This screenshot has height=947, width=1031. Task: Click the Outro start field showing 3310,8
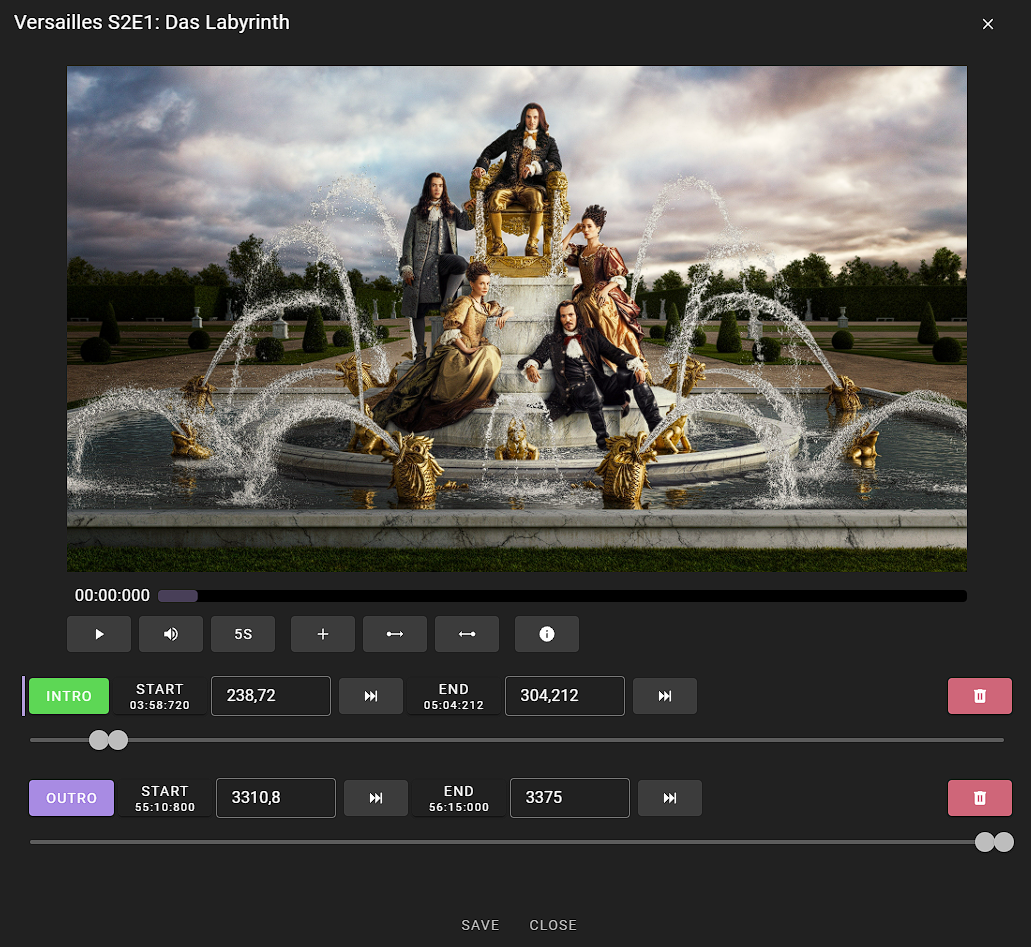pyautogui.click(x=276, y=798)
